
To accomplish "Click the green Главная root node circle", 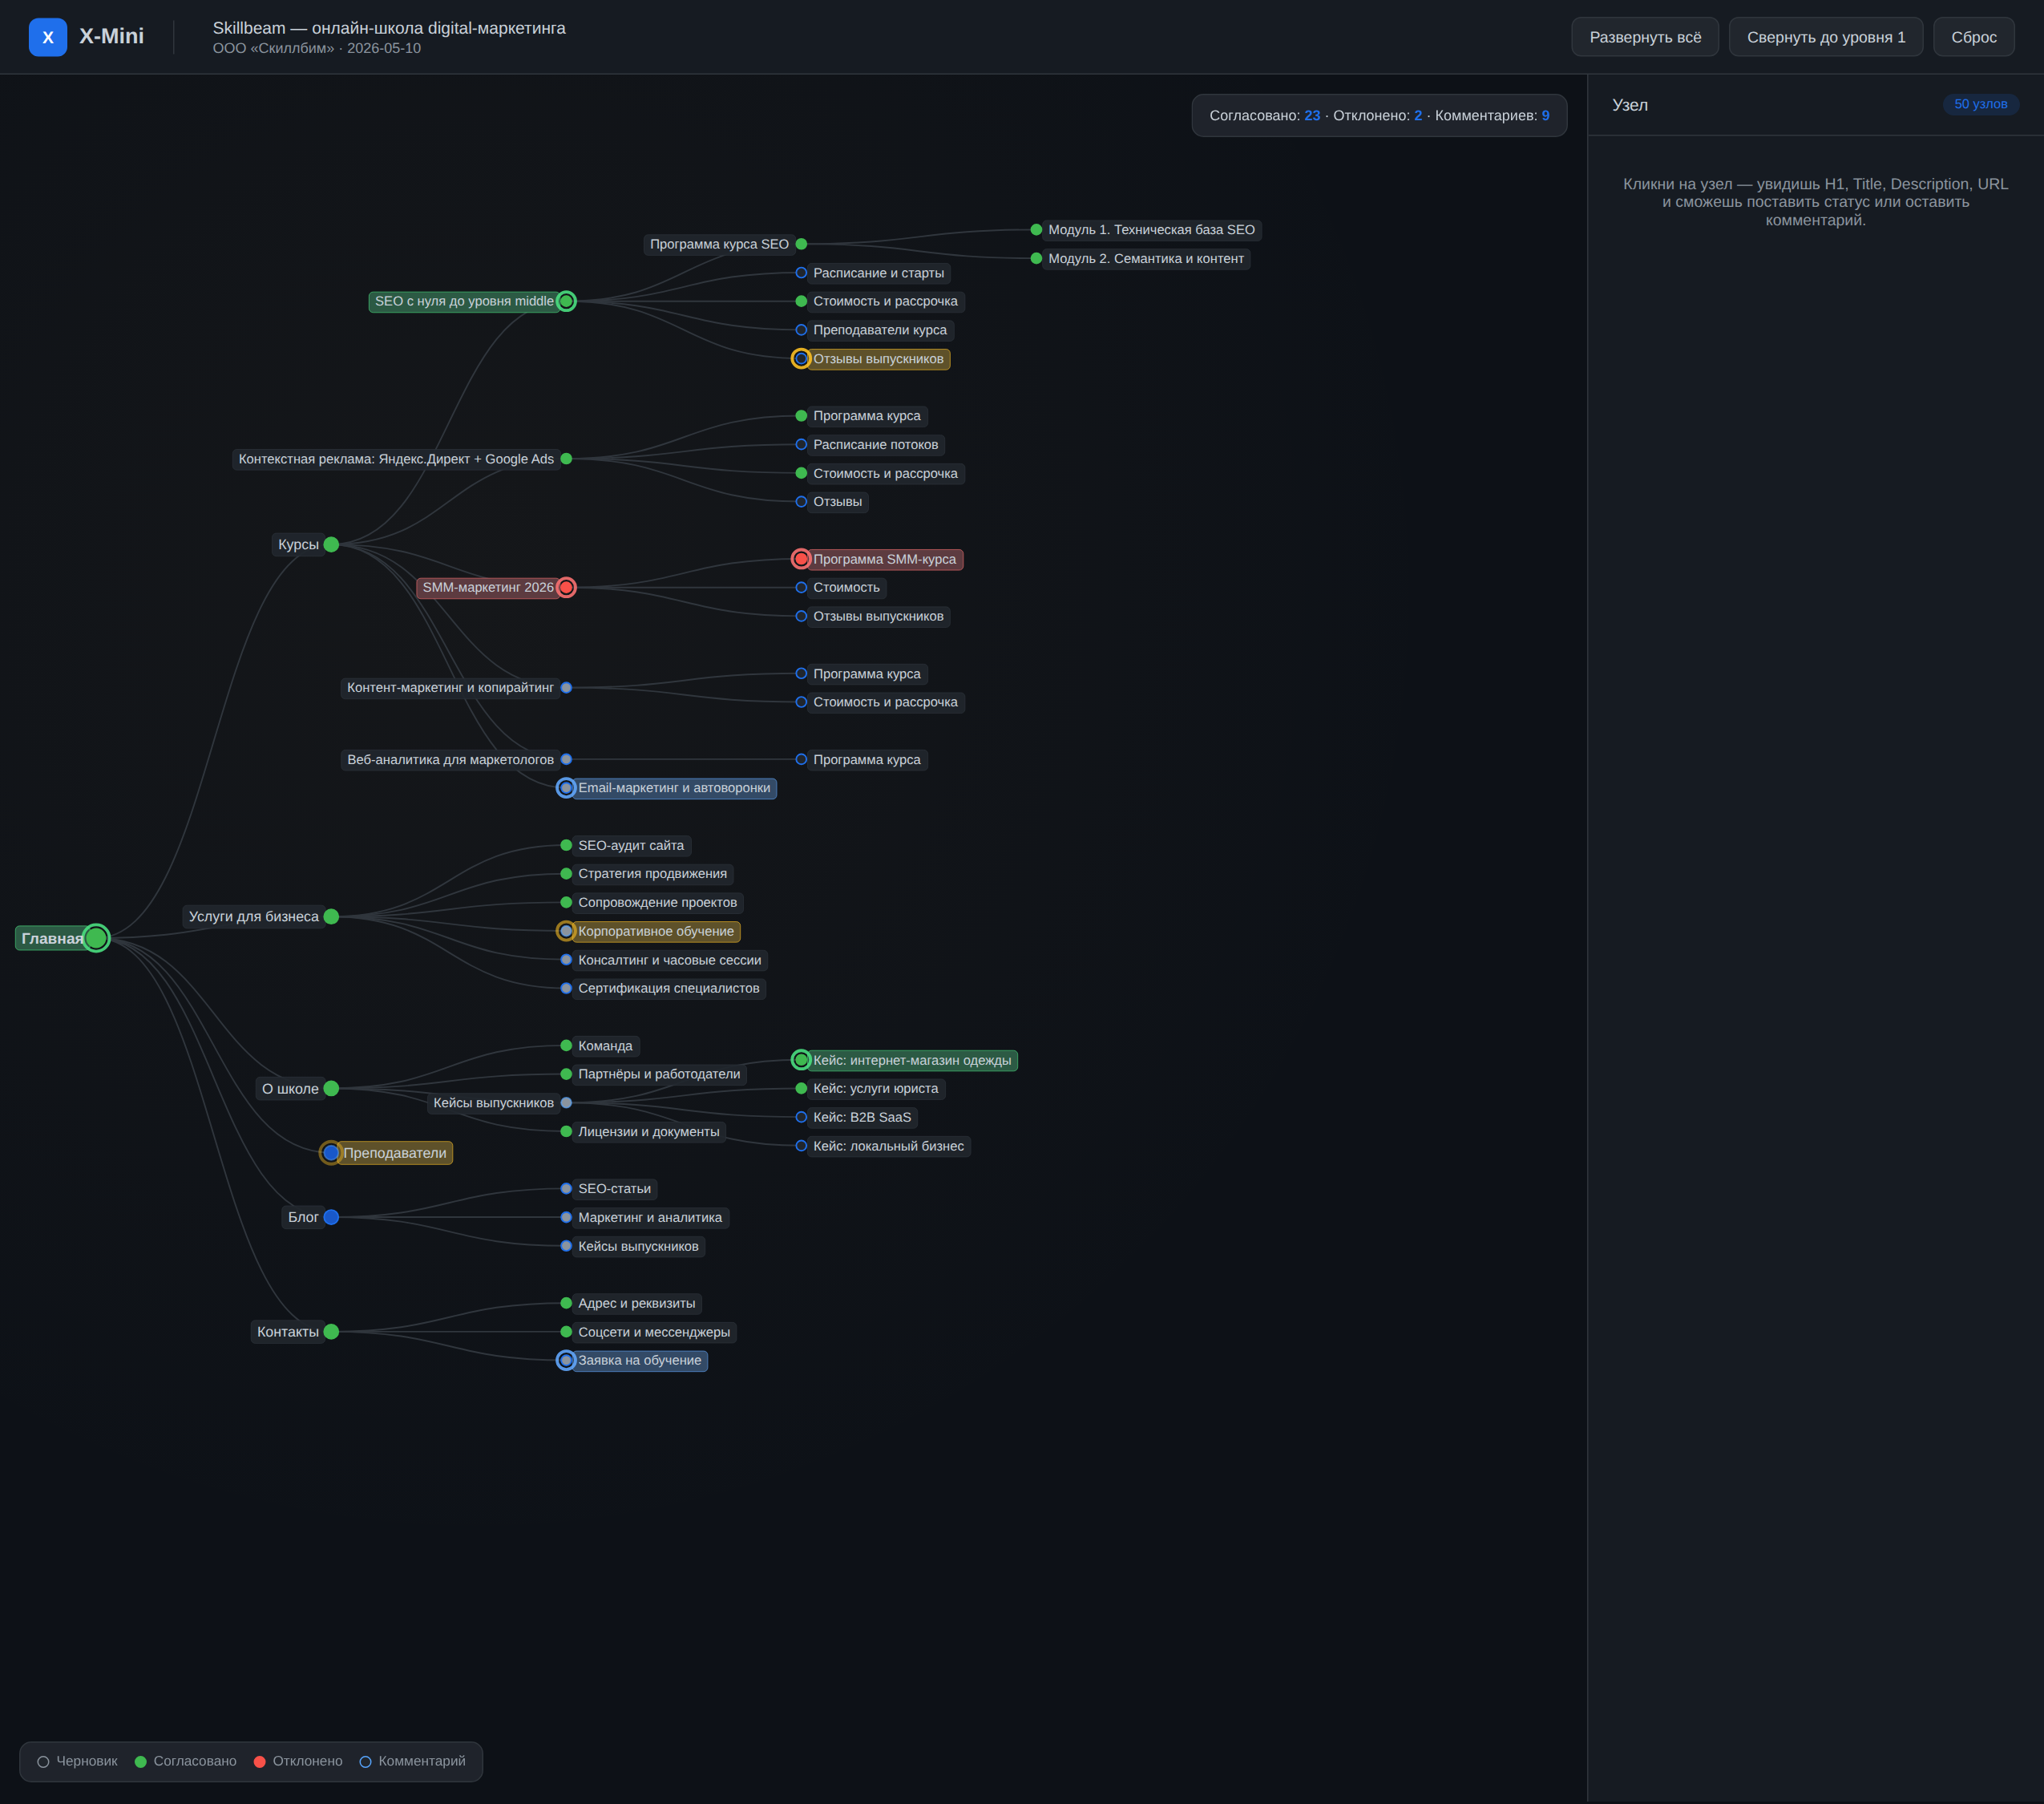I will click(x=96, y=938).
